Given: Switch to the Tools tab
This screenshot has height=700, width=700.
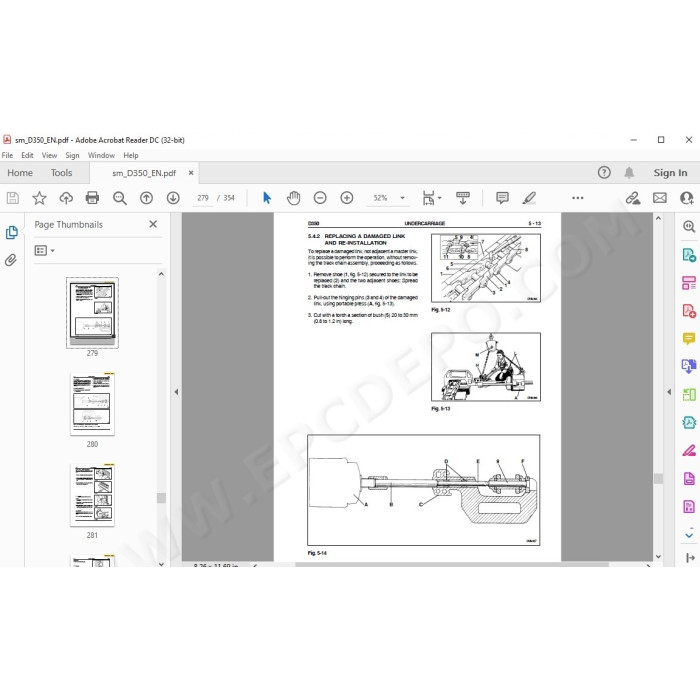Looking at the screenshot, I should [x=61, y=173].
